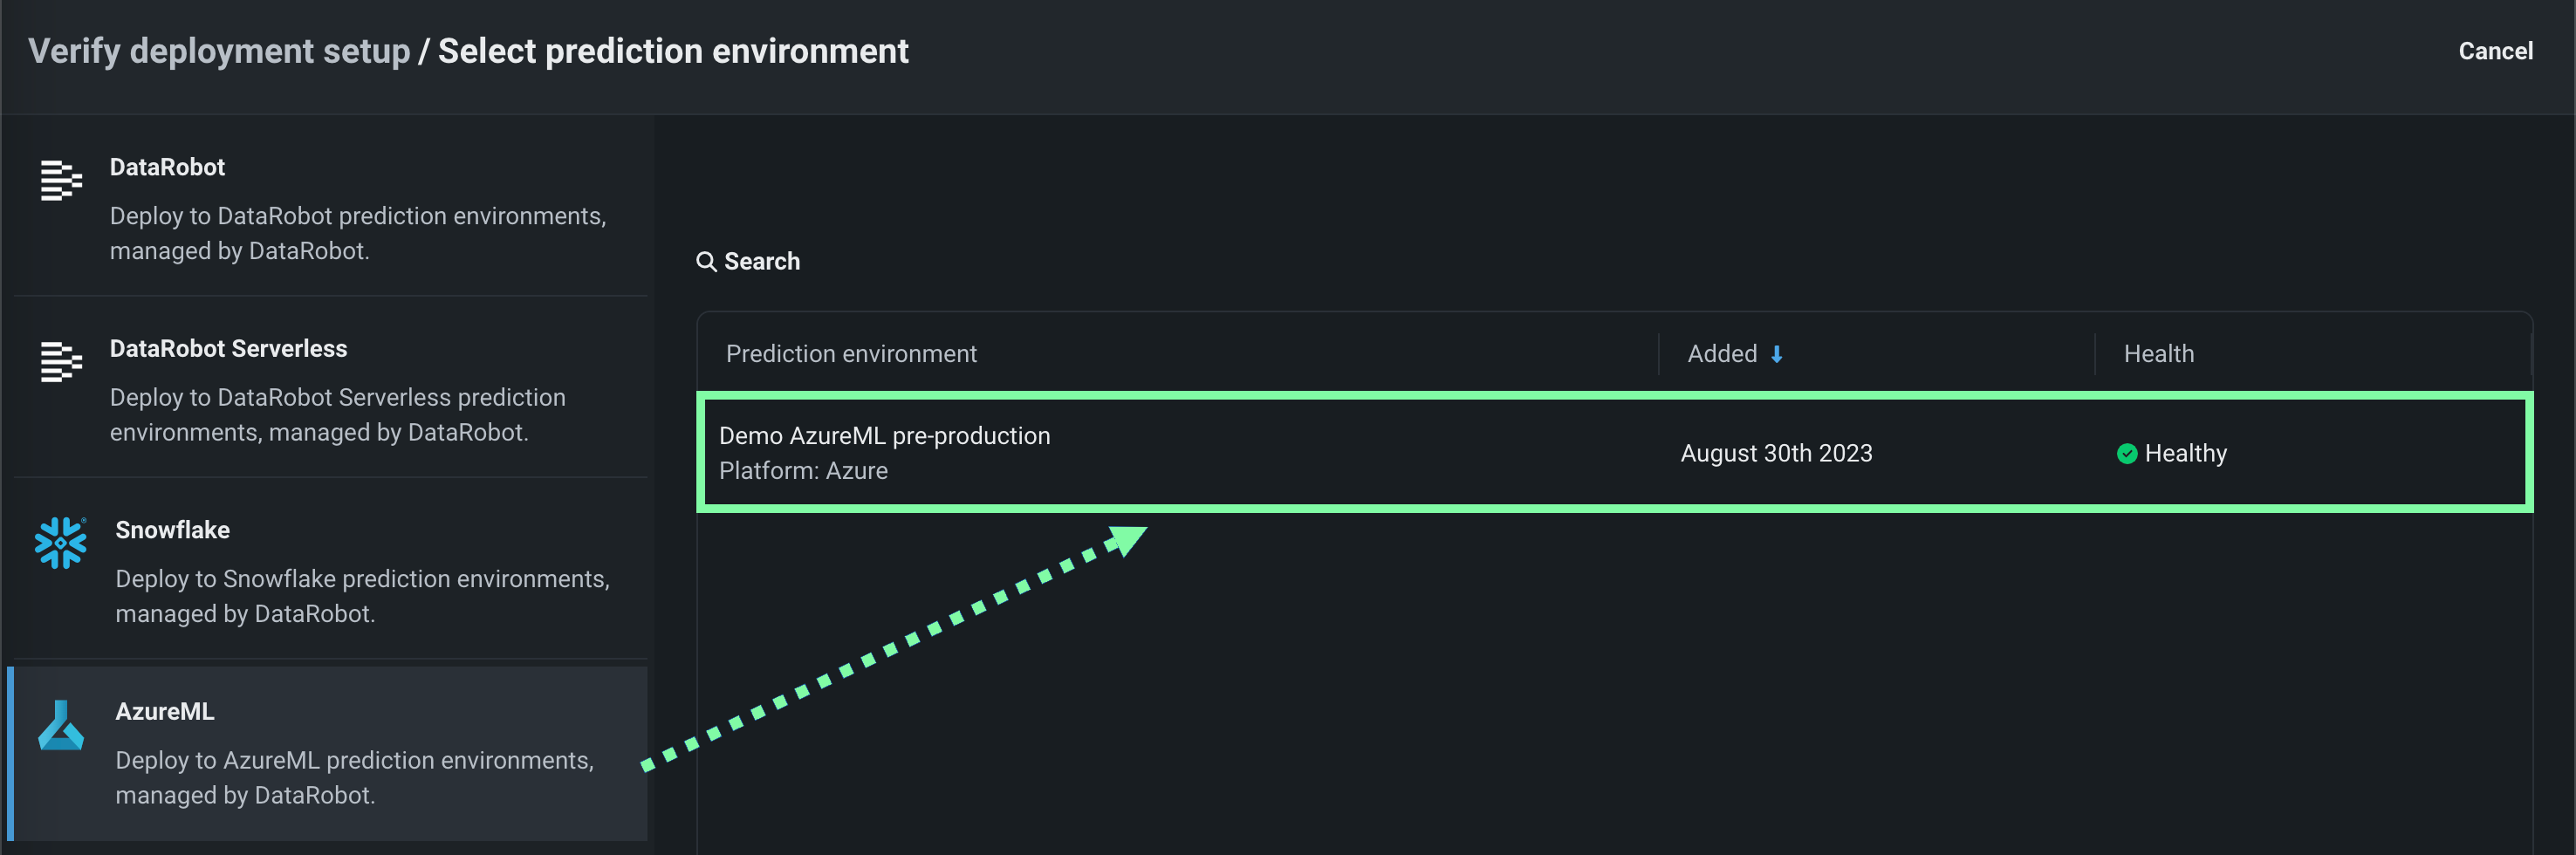The image size is (2576, 855).
Task: Choose DataRobot Serverless platform
Action: (x=330, y=389)
